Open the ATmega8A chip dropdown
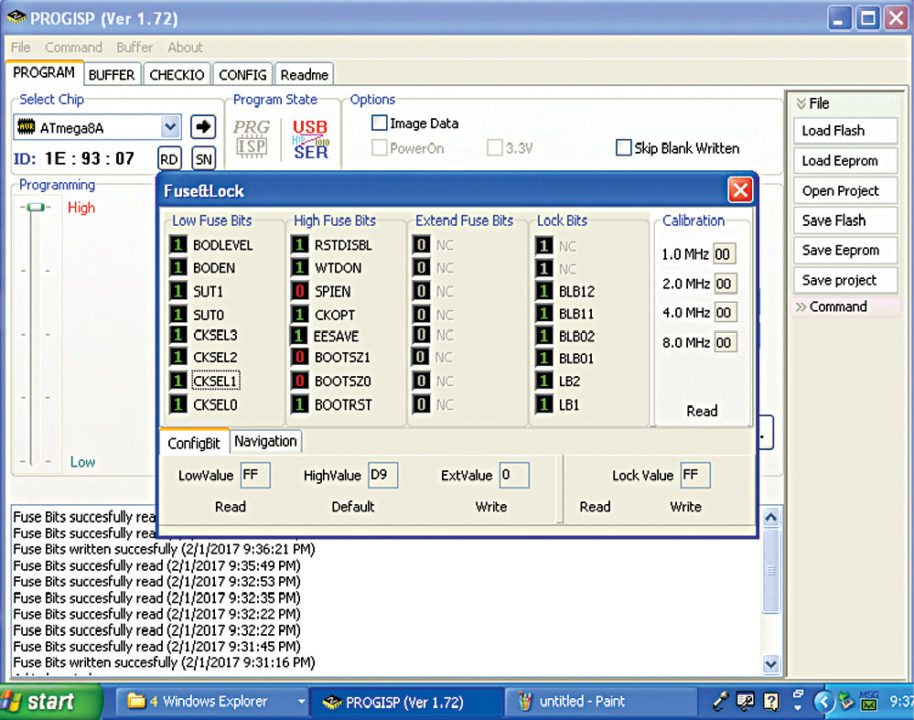Image resolution: width=914 pixels, height=720 pixels. pyautogui.click(x=169, y=127)
